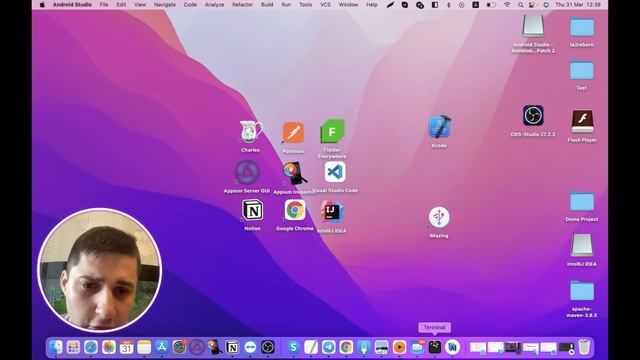Screen dimensions: 640x360
Task: Open the Demo Project folder
Action: pos(582,202)
